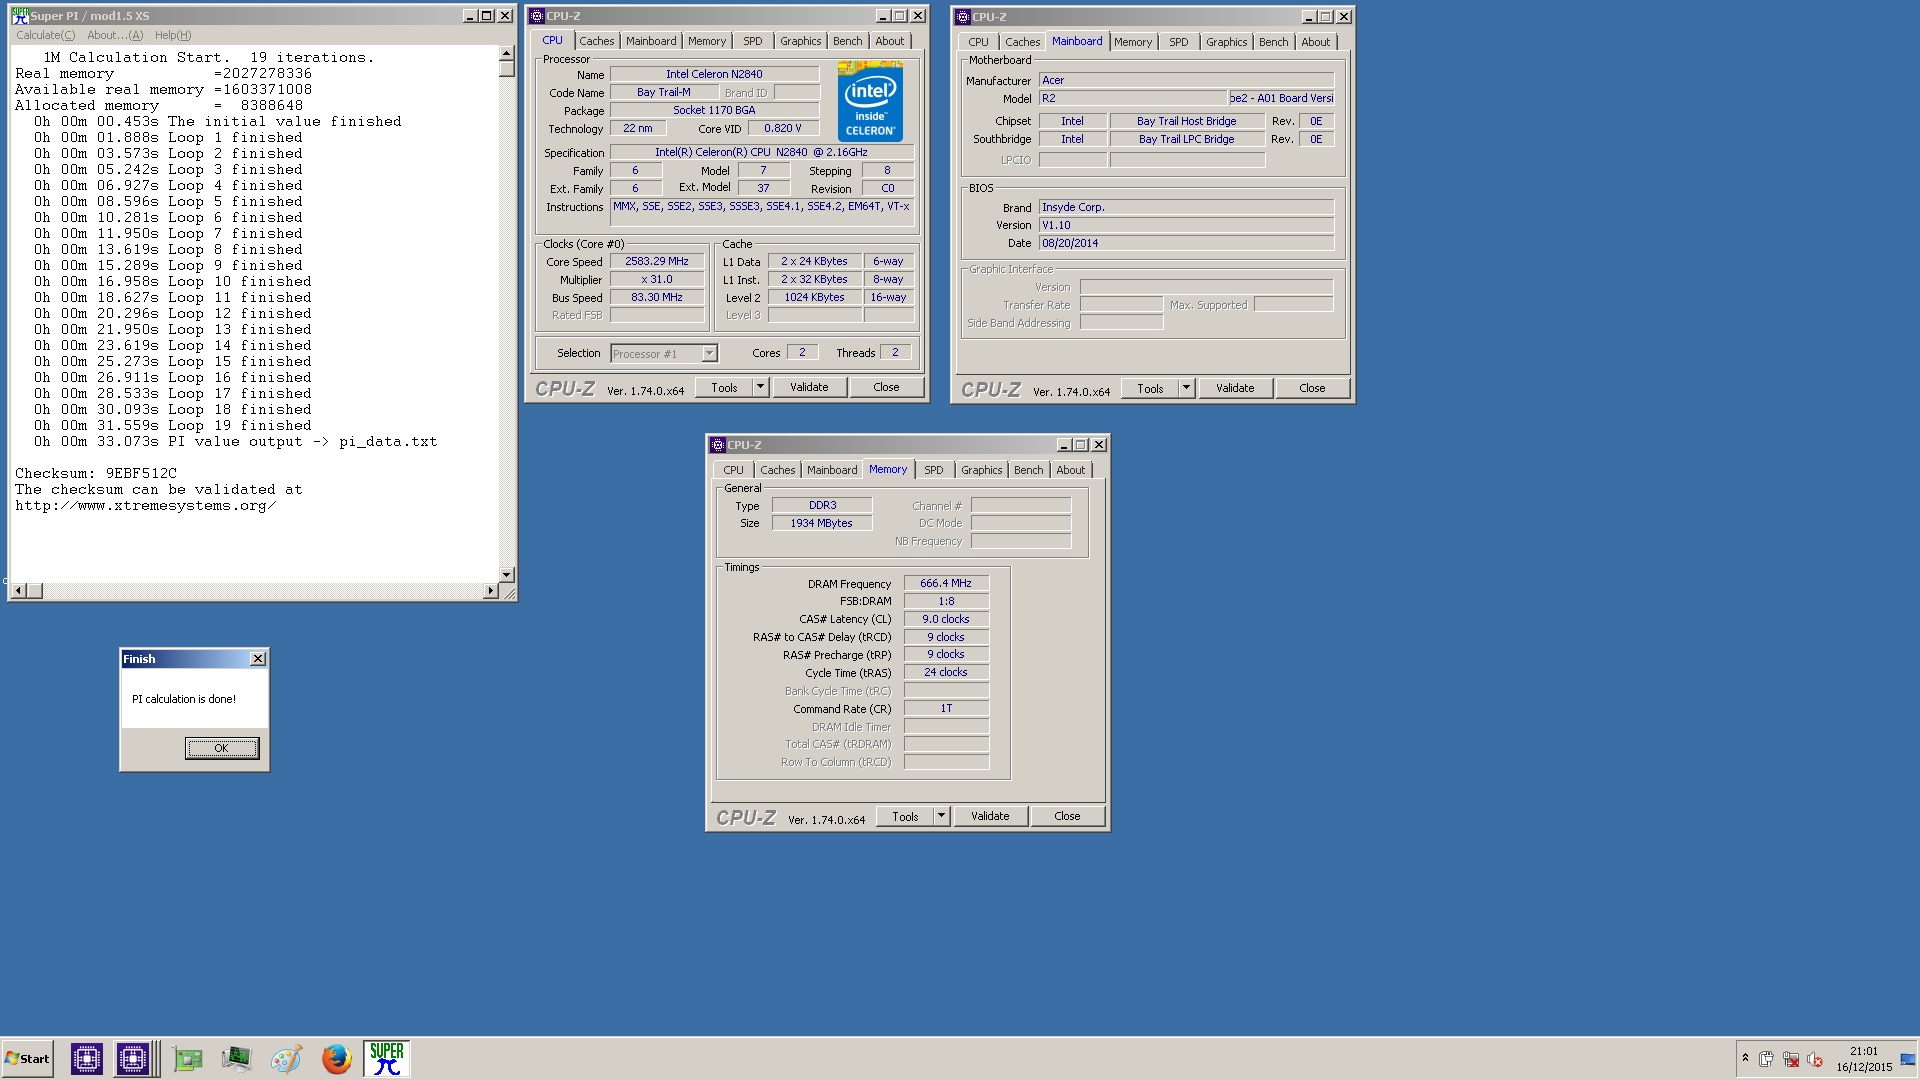Click the Multiplier value x 31.0
This screenshot has width=1920, height=1080.
point(657,279)
